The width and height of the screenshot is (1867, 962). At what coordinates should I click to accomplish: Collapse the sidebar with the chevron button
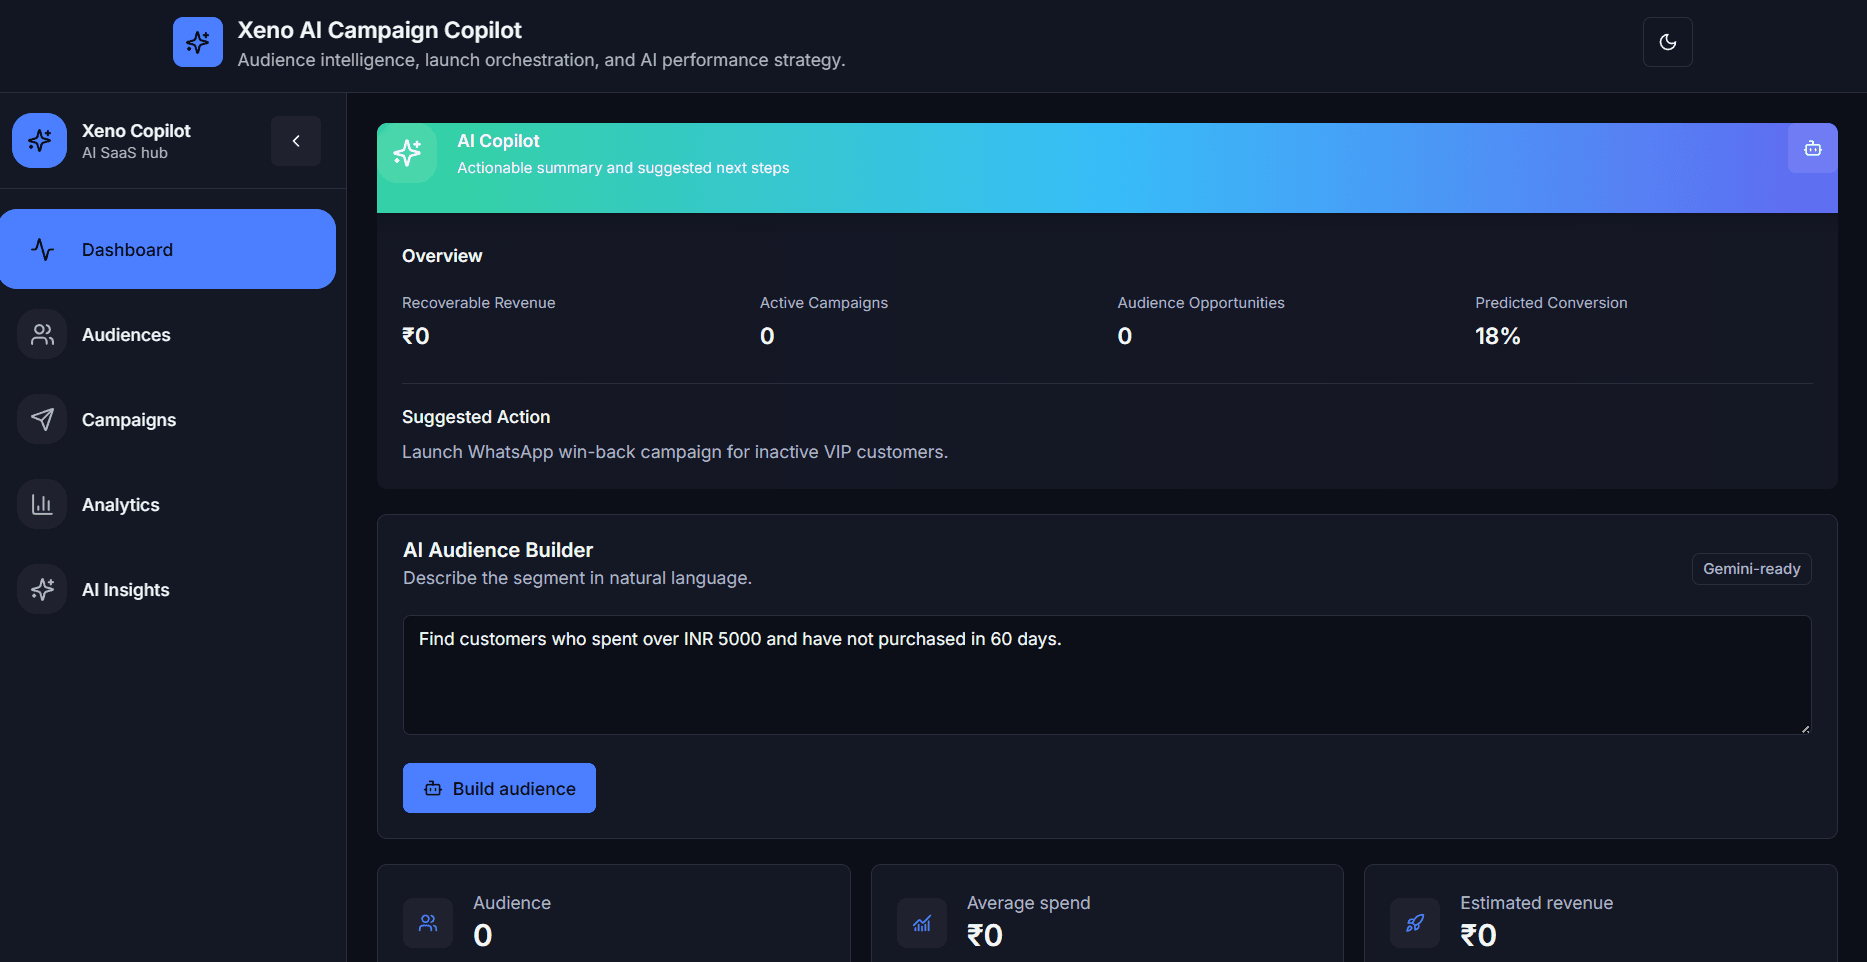(296, 141)
